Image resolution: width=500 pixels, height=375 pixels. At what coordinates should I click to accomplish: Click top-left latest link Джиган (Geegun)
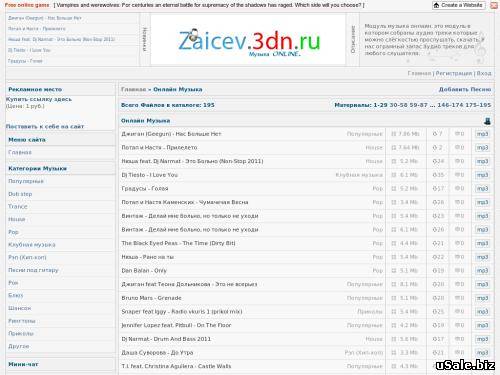click(x=45, y=18)
